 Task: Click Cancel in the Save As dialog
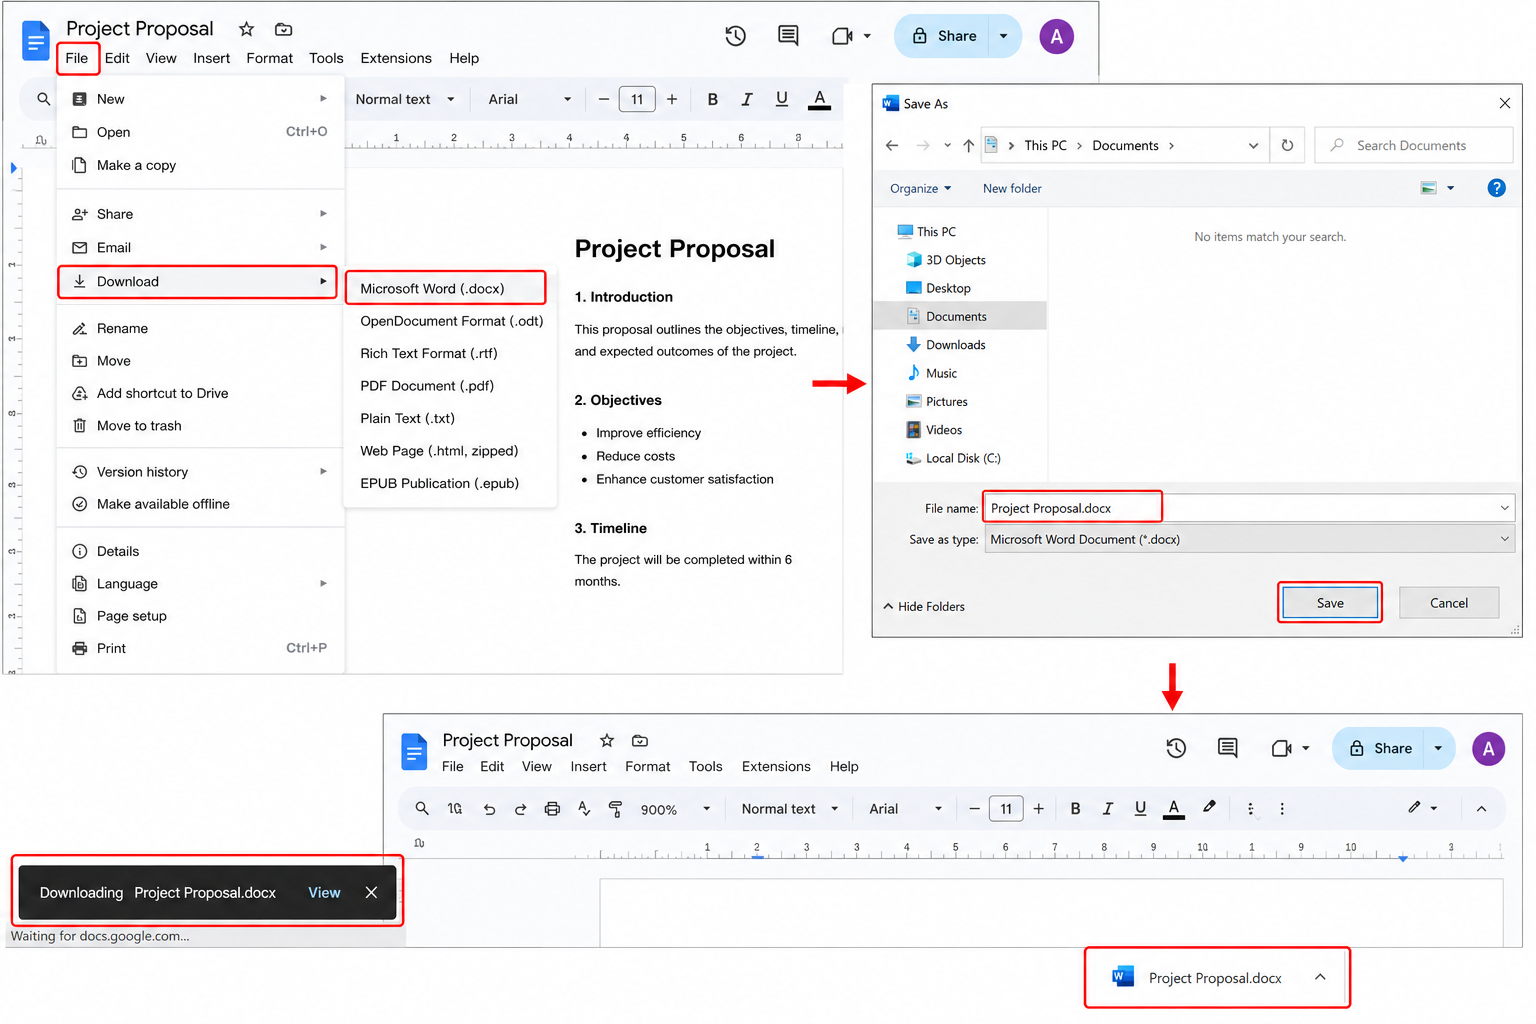(x=1449, y=603)
